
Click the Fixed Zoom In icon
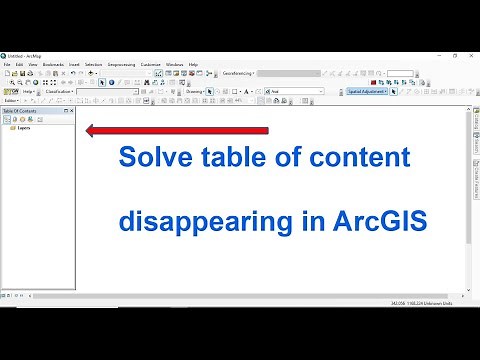click(x=45, y=82)
